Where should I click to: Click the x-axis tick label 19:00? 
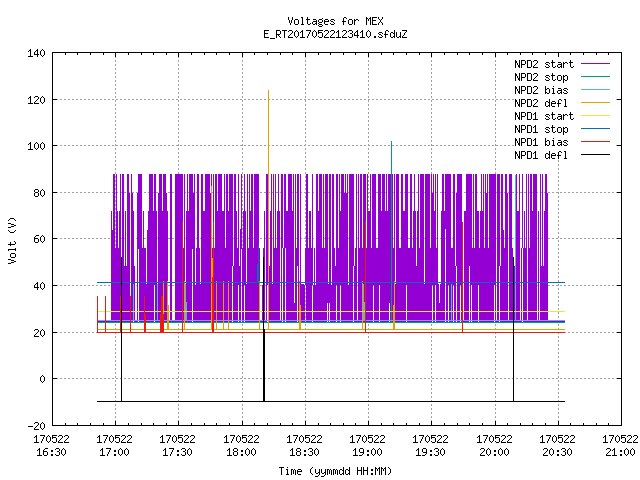(x=367, y=453)
